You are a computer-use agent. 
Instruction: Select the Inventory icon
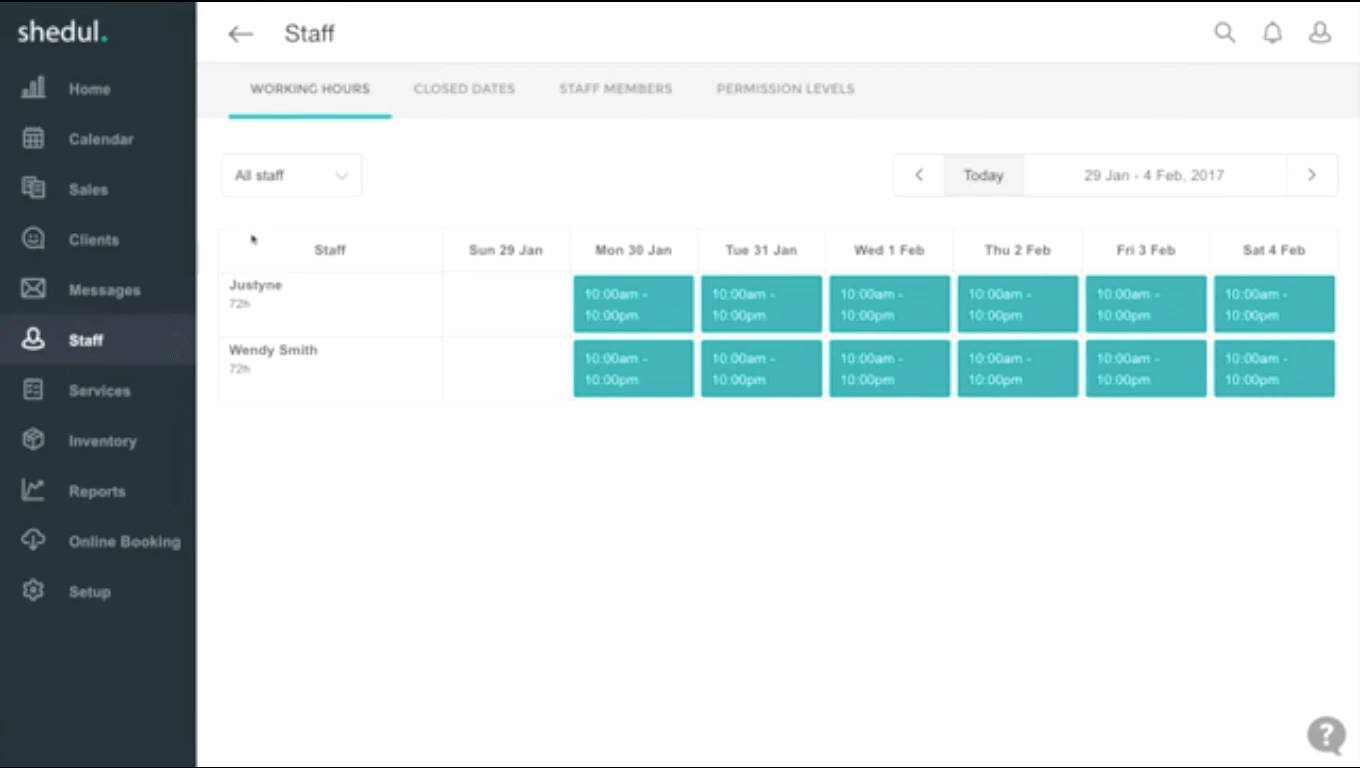tap(33, 440)
